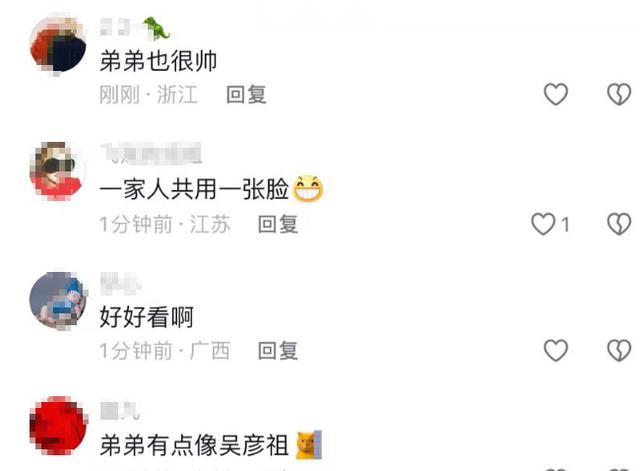The width and height of the screenshot is (640, 471).
Task: Open avatar of '好好看啊' commenter
Action: 58,301
